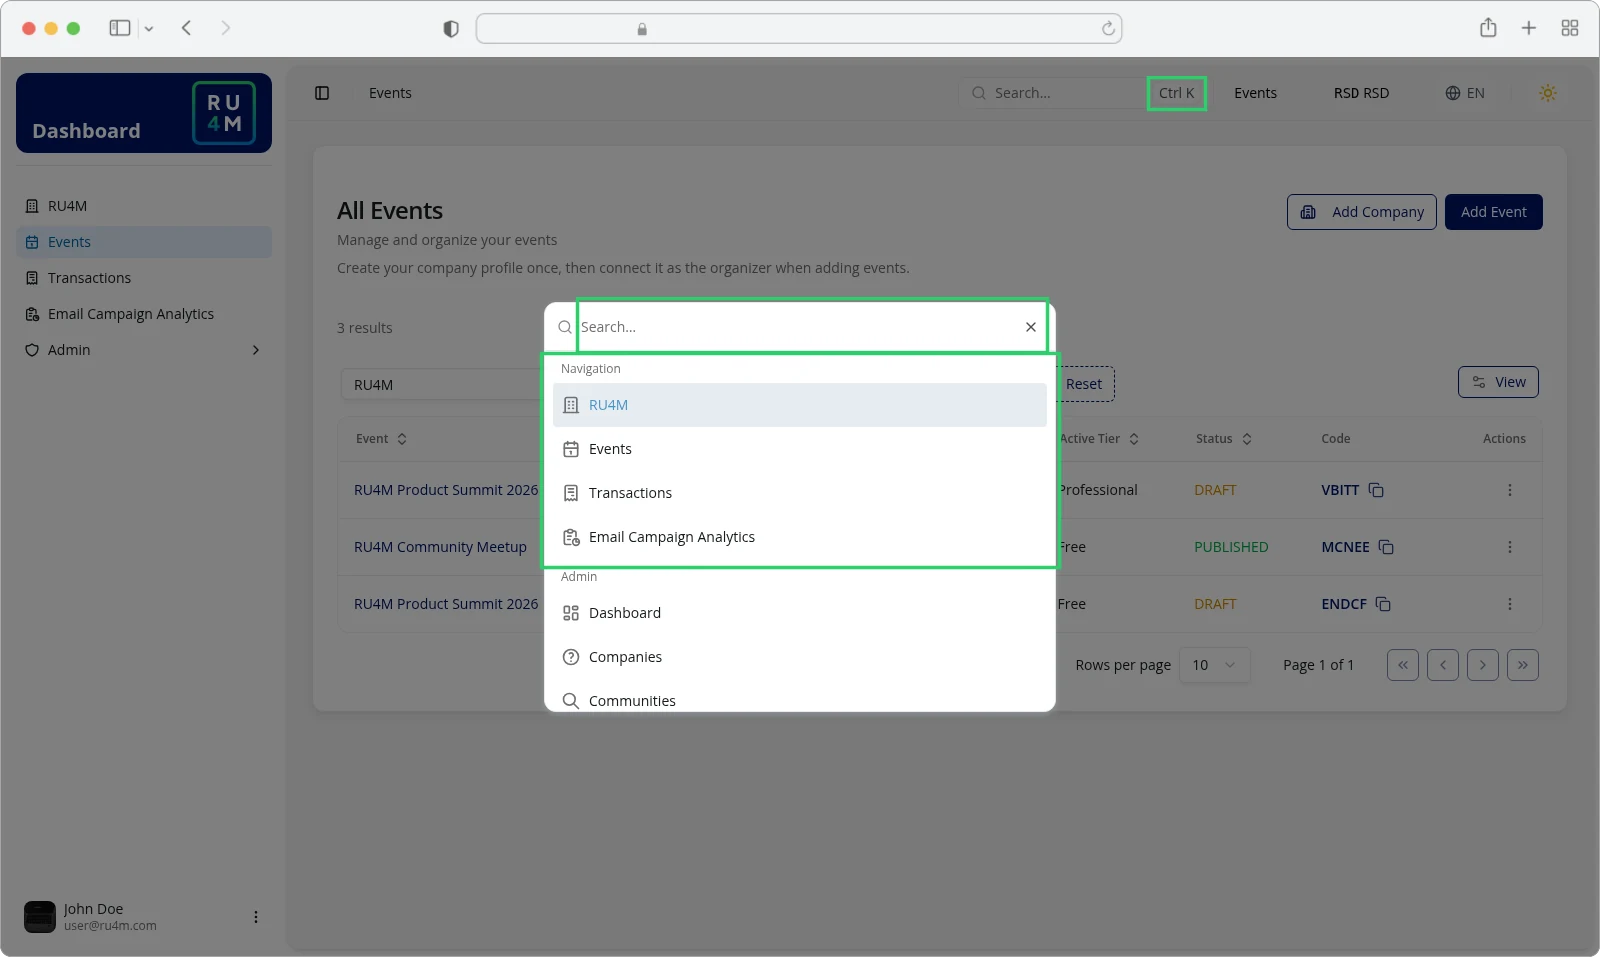Select Companies in the command palette
The width and height of the screenshot is (1600, 957).
[800, 657]
